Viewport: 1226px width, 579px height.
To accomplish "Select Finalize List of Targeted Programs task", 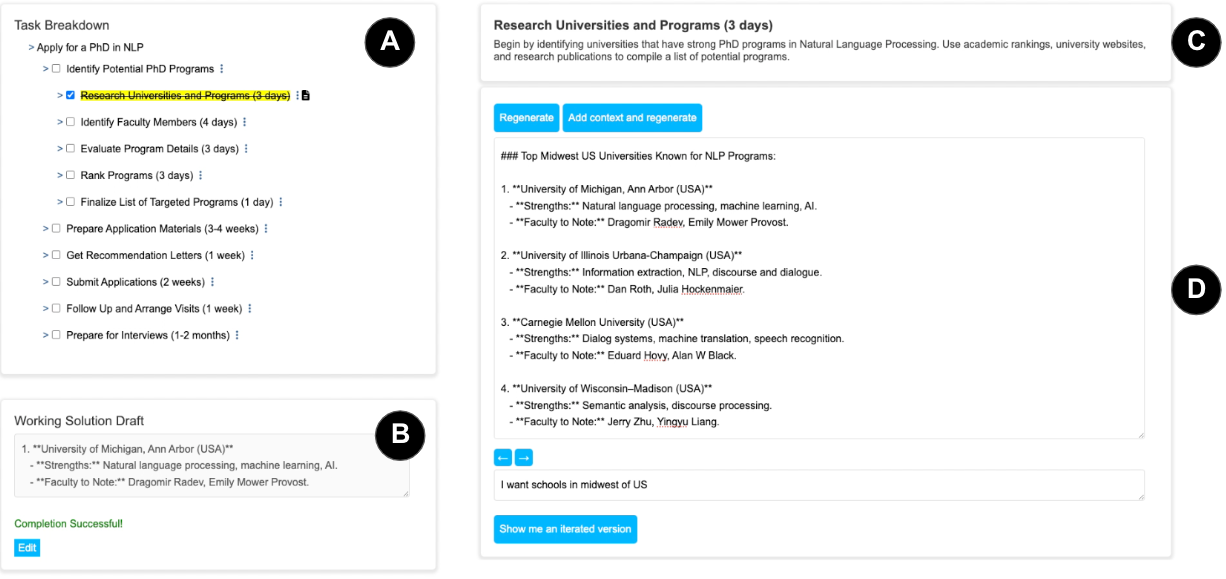I will (176, 202).
